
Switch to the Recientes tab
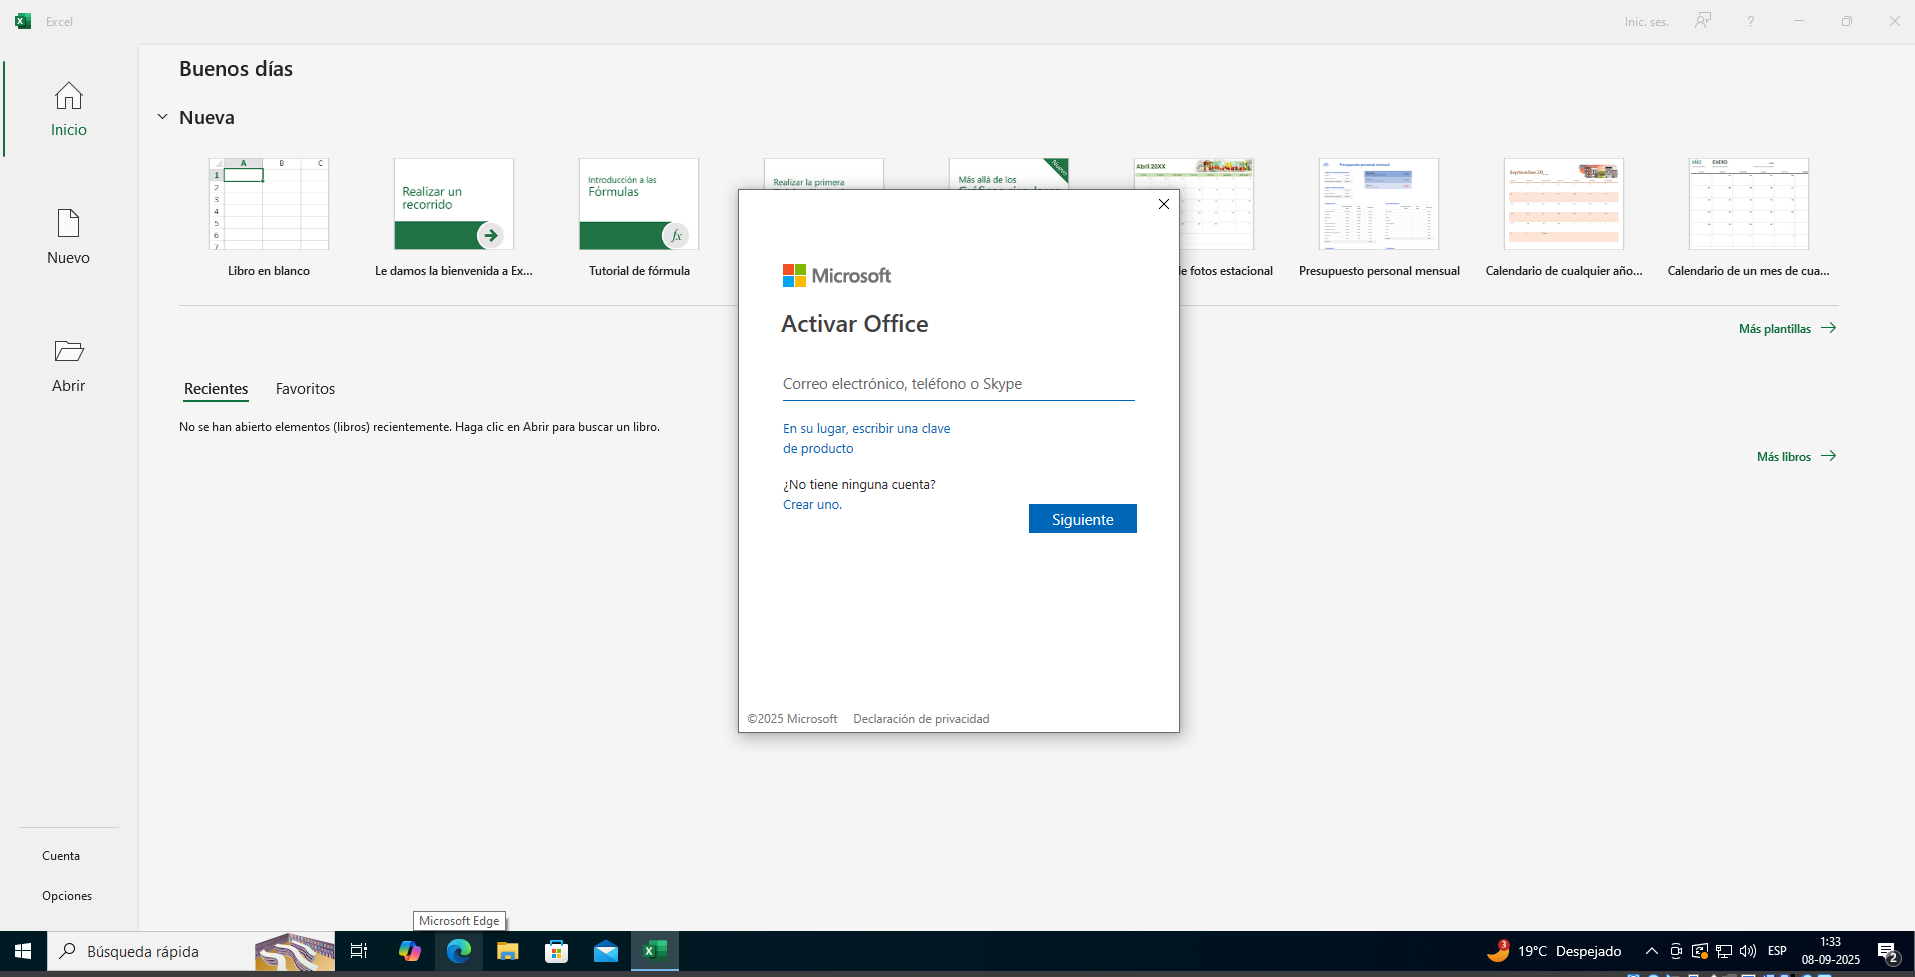pyautogui.click(x=216, y=389)
